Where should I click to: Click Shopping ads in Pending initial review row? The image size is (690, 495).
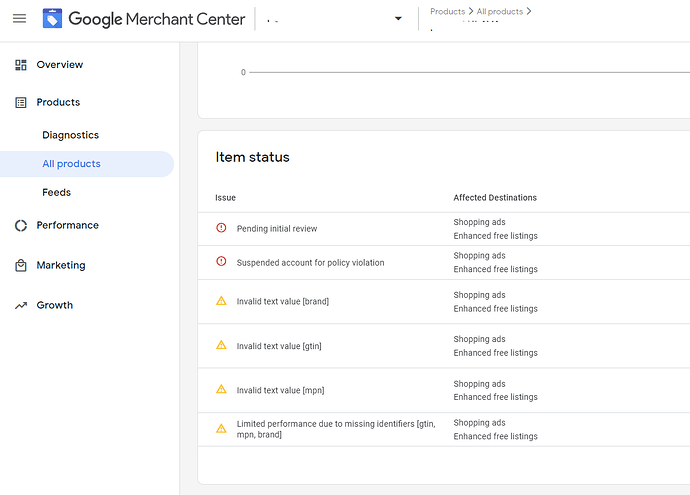click(479, 222)
